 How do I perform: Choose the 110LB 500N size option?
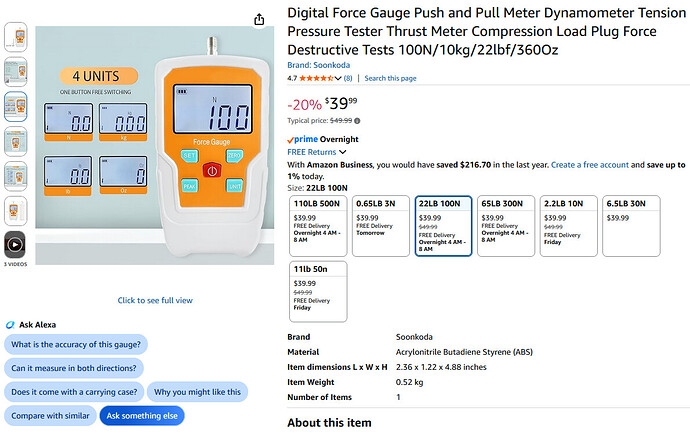(x=318, y=226)
